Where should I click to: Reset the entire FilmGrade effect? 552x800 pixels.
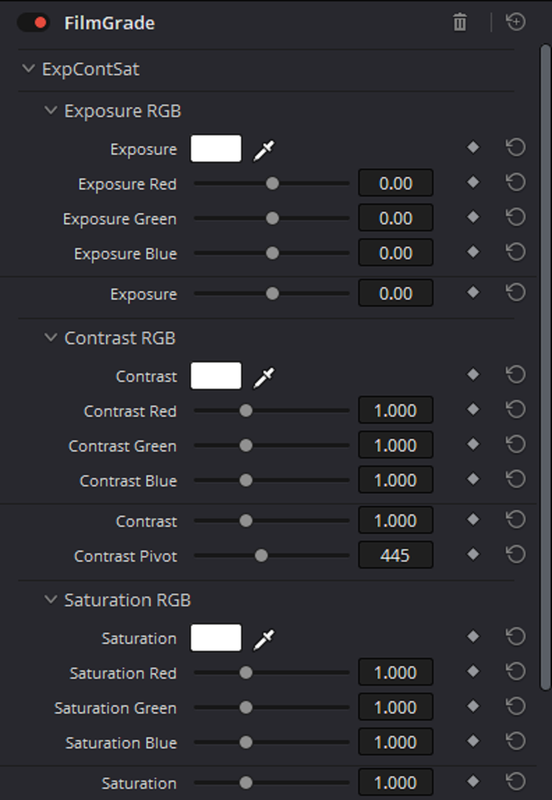516,22
